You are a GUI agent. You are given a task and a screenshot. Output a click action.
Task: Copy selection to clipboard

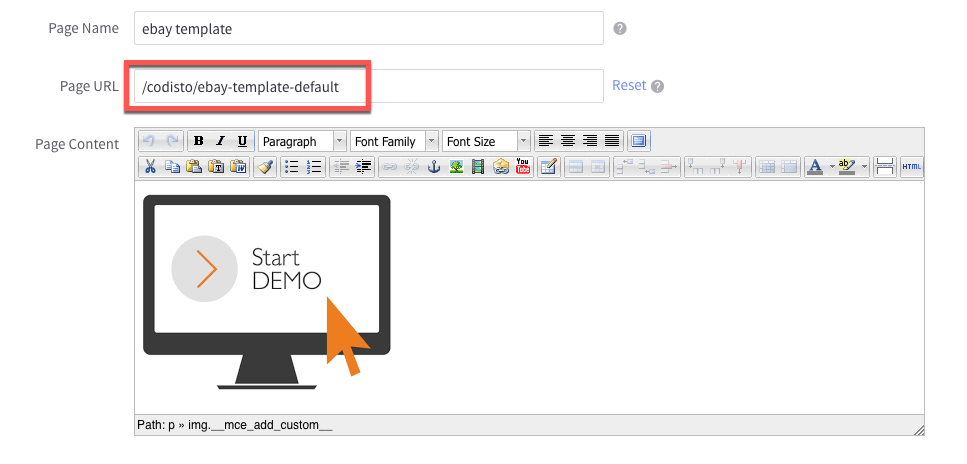tap(172, 167)
